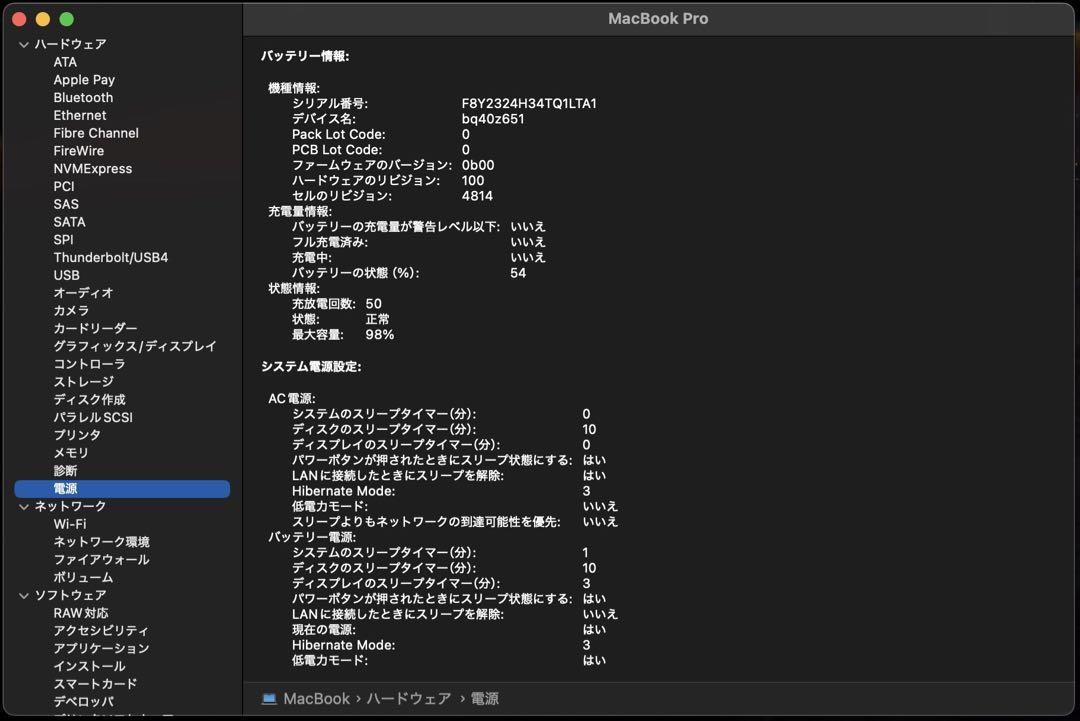This screenshot has height=721, width=1080.
Task: Select カメラ in the sidebar
Action: point(71,311)
